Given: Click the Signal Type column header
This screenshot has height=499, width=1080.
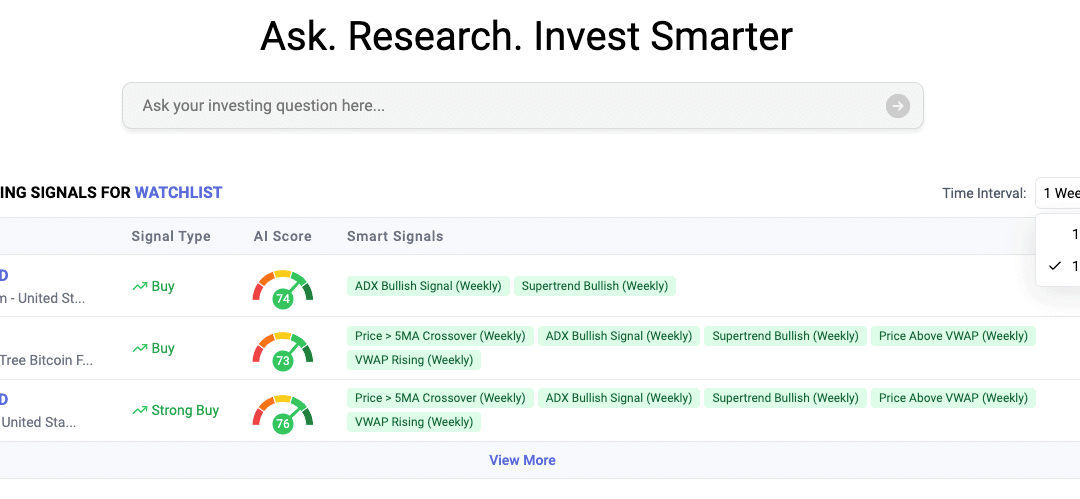Looking at the screenshot, I should pos(171,237).
